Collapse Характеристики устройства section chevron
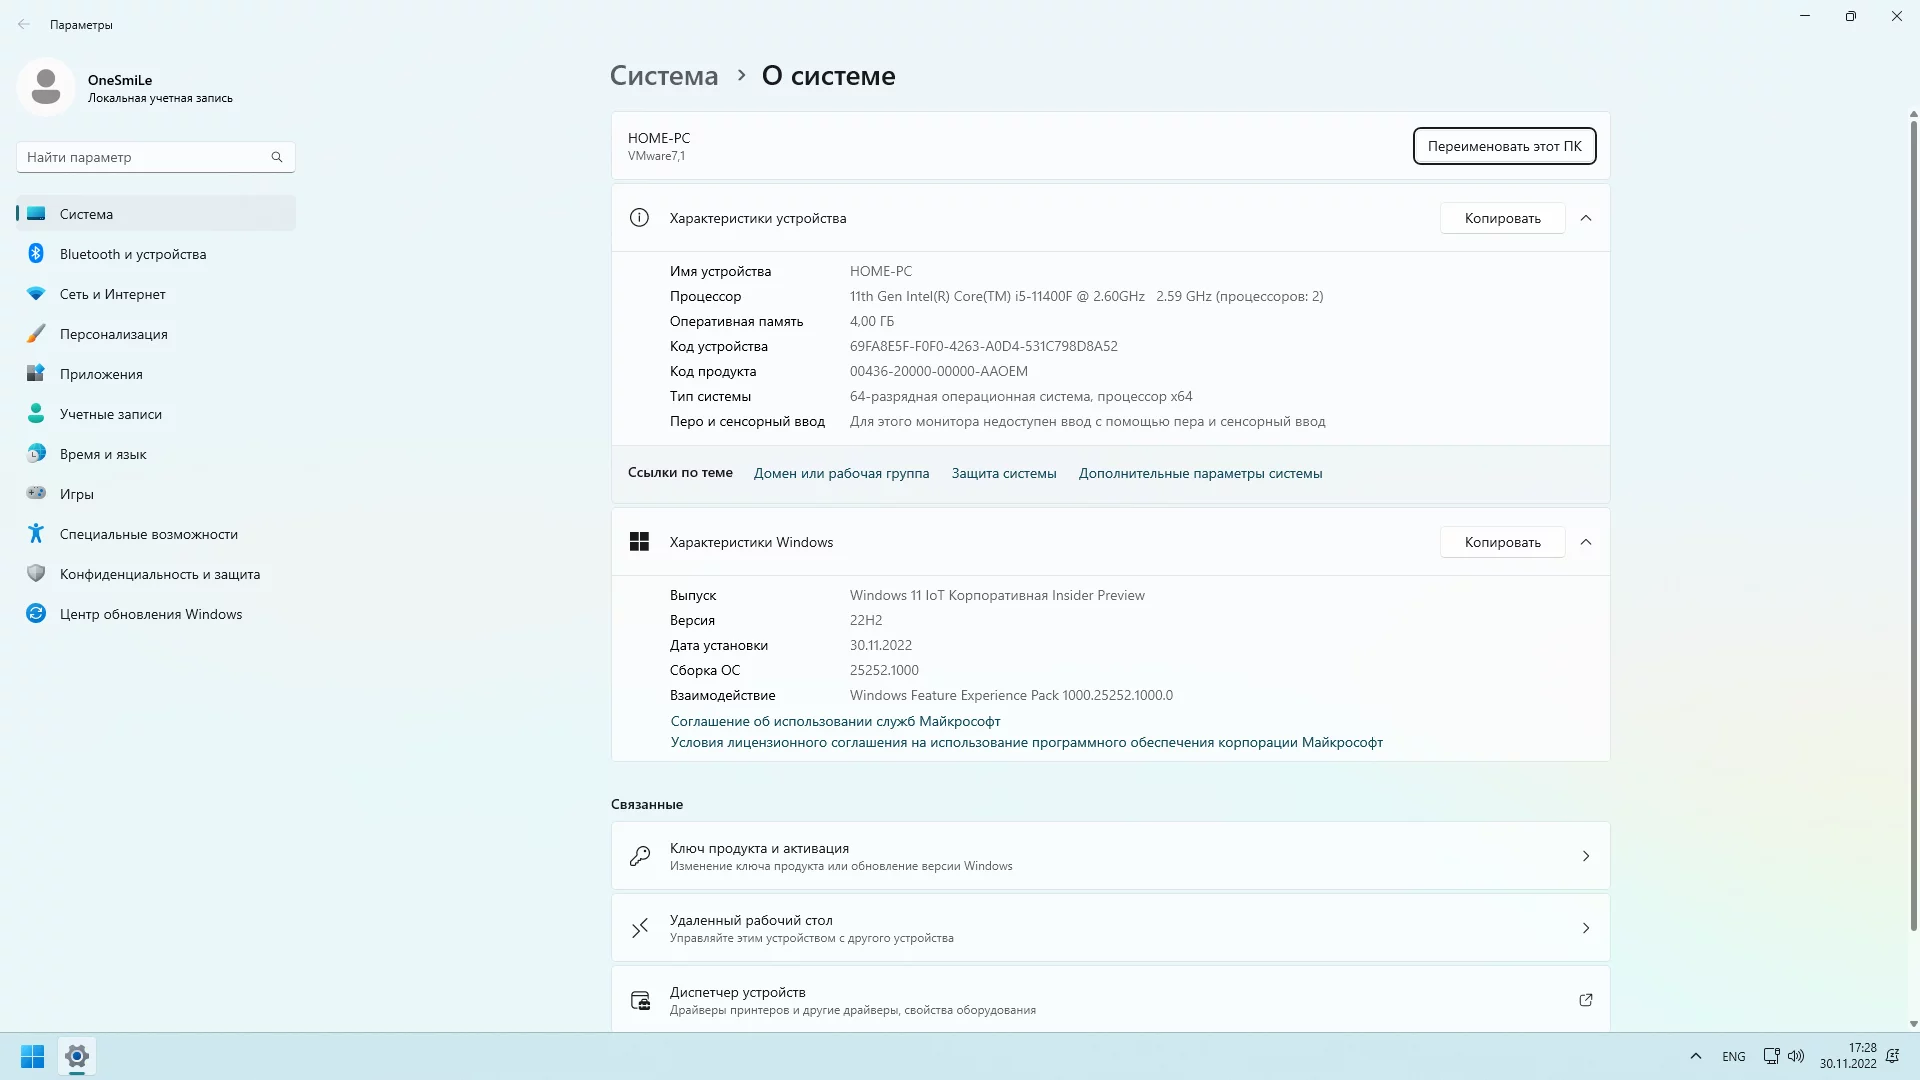The height and width of the screenshot is (1080, 1920). [x=1586, y=218]
